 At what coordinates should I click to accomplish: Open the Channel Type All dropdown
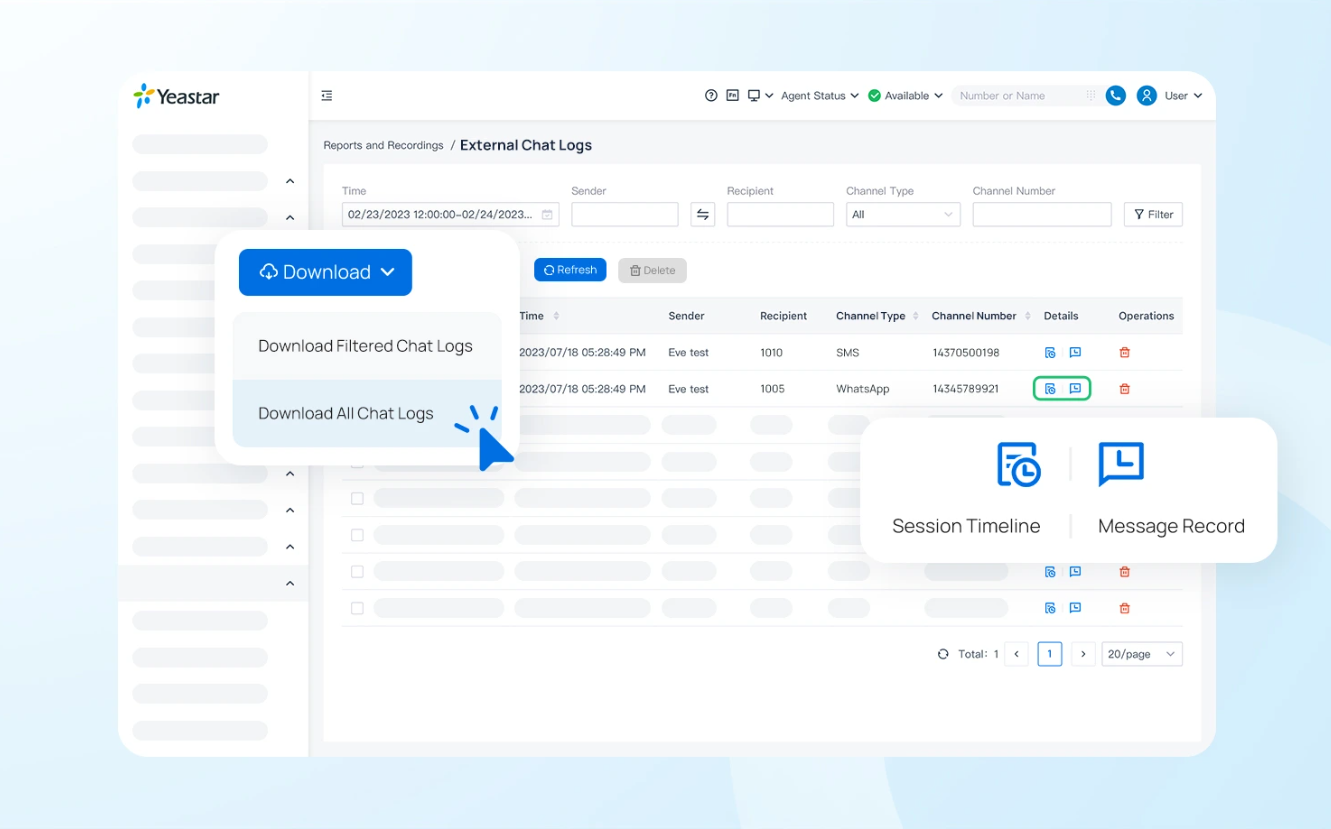[x=903, y=214]
